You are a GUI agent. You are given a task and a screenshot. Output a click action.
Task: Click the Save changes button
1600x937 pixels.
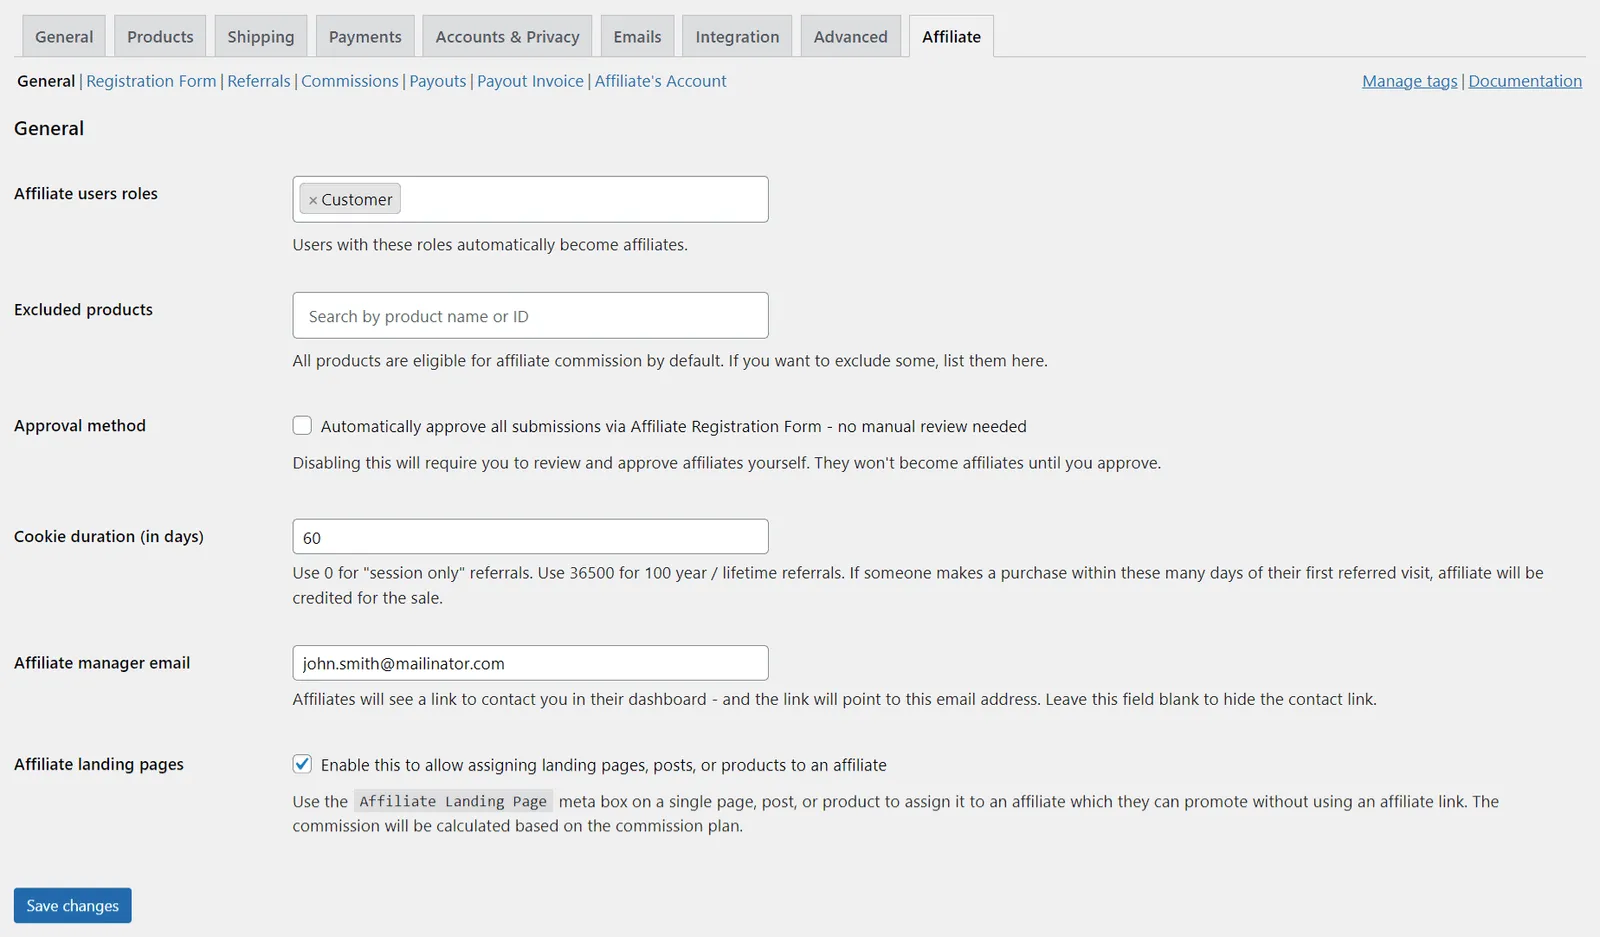coord(73,906)
